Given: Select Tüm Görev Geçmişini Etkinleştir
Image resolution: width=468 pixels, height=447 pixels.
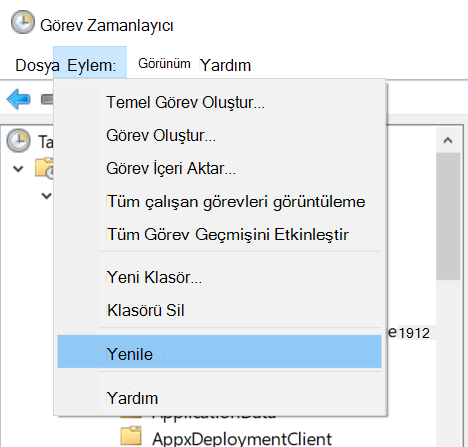Looking at the screenshot, I should click(x=219, y=234).
